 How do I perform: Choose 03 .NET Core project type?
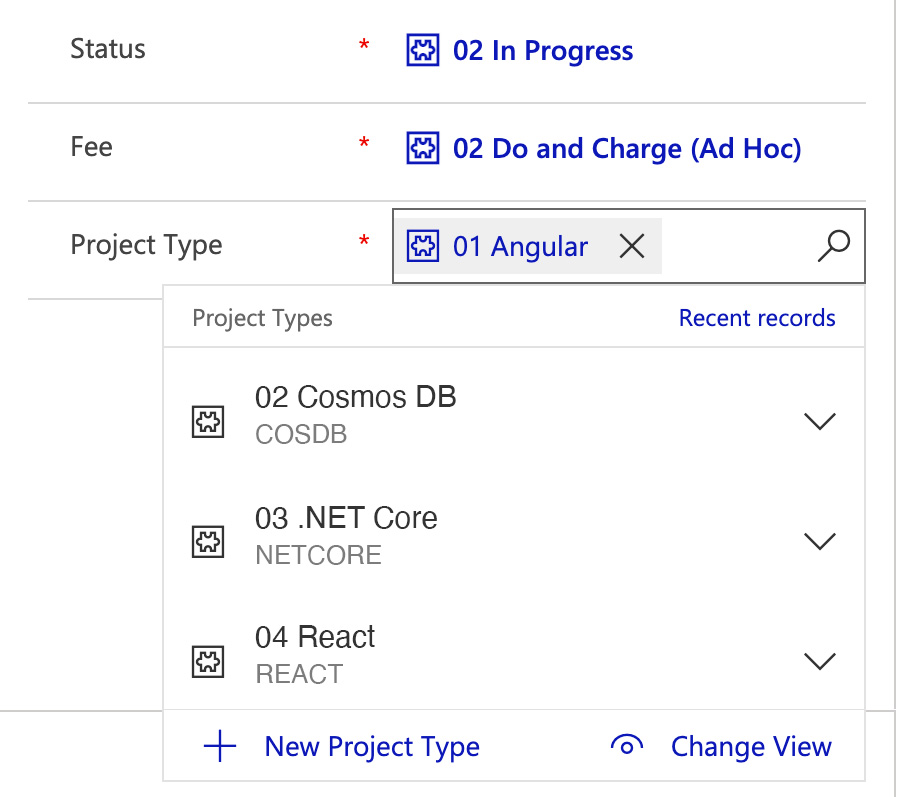[x=346, y=518]
